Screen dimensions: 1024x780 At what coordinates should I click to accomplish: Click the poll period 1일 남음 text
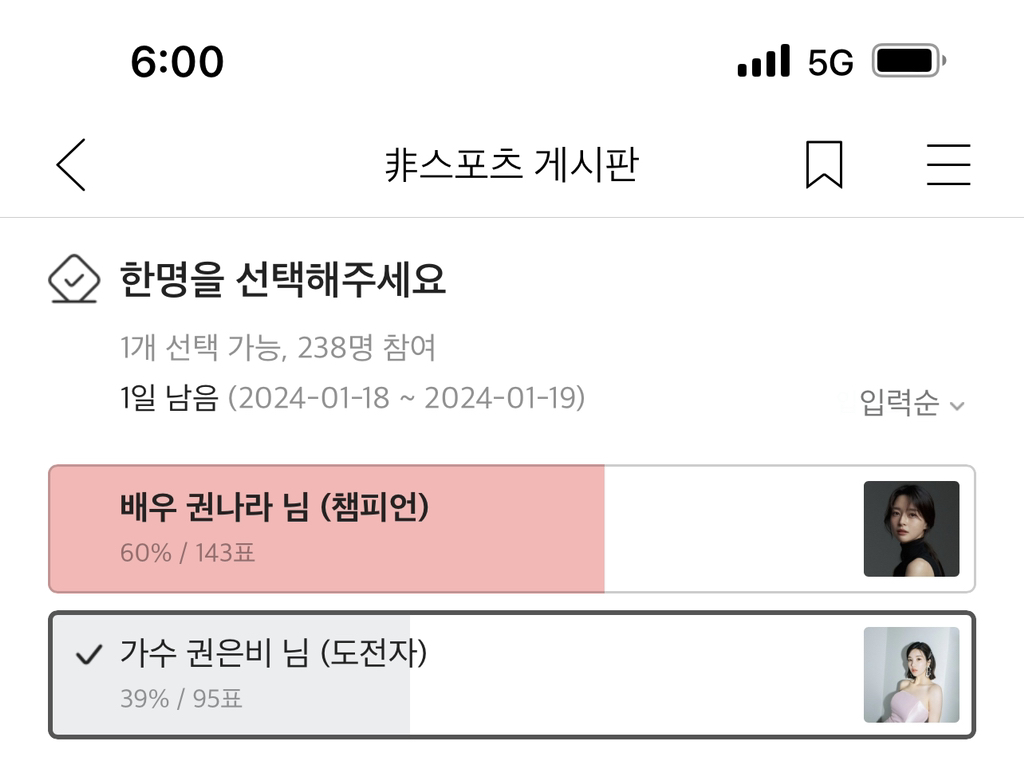coord(168,398)
